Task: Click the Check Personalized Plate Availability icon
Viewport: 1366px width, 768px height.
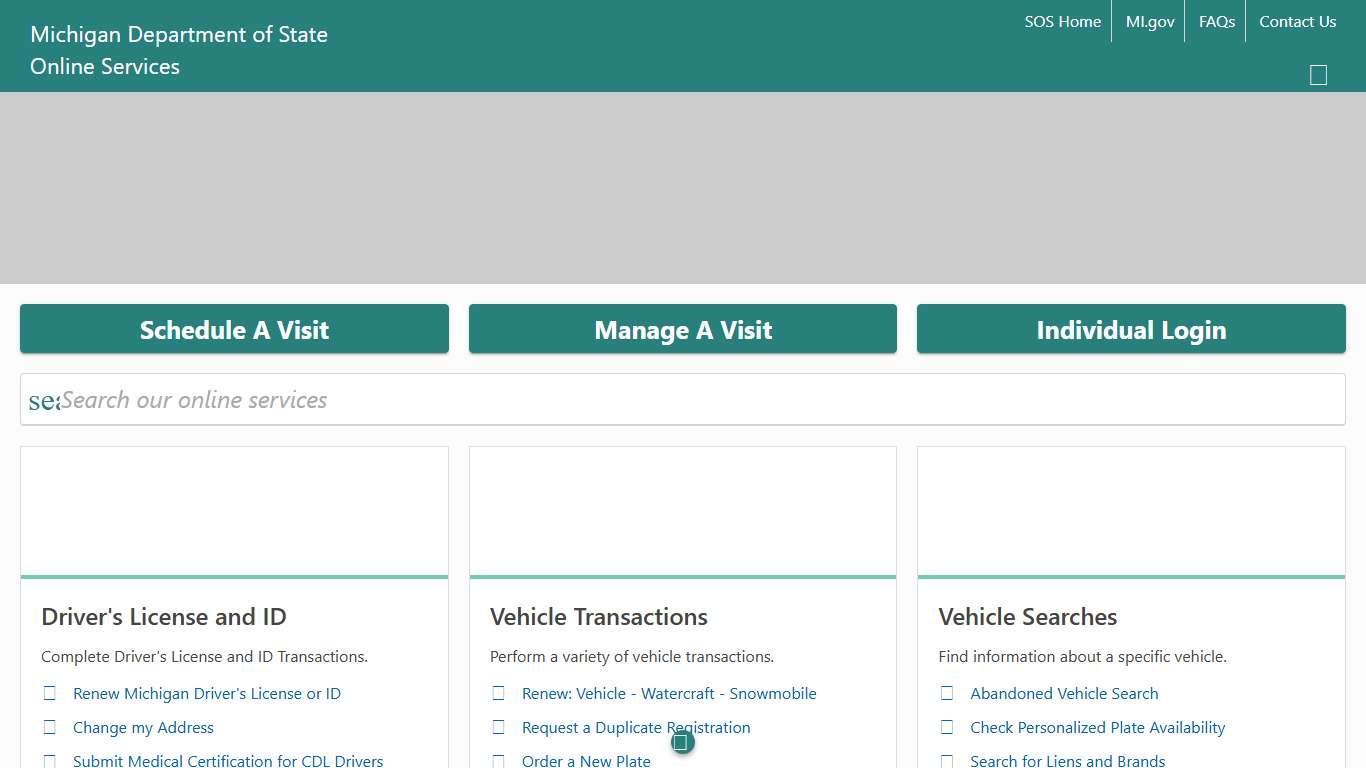Action: click(947, 727)
